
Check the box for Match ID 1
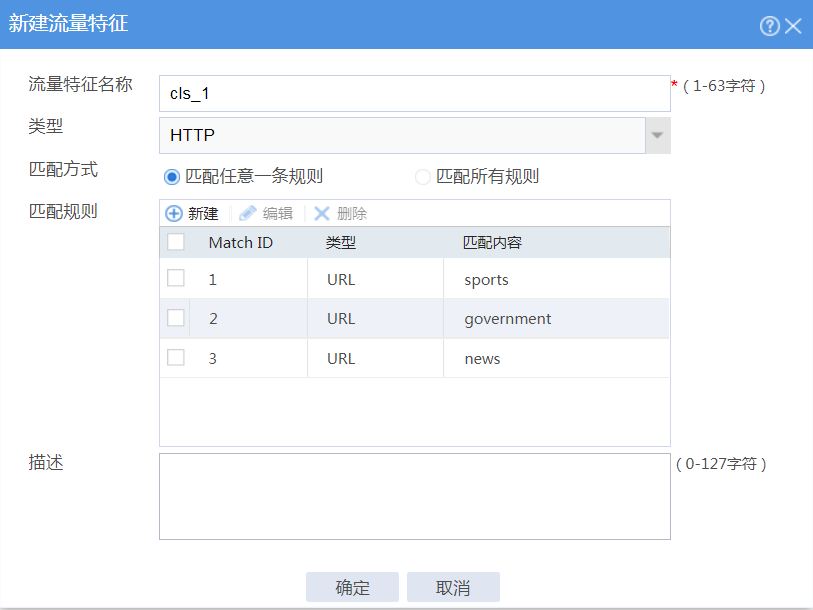(x=176, y=279)
